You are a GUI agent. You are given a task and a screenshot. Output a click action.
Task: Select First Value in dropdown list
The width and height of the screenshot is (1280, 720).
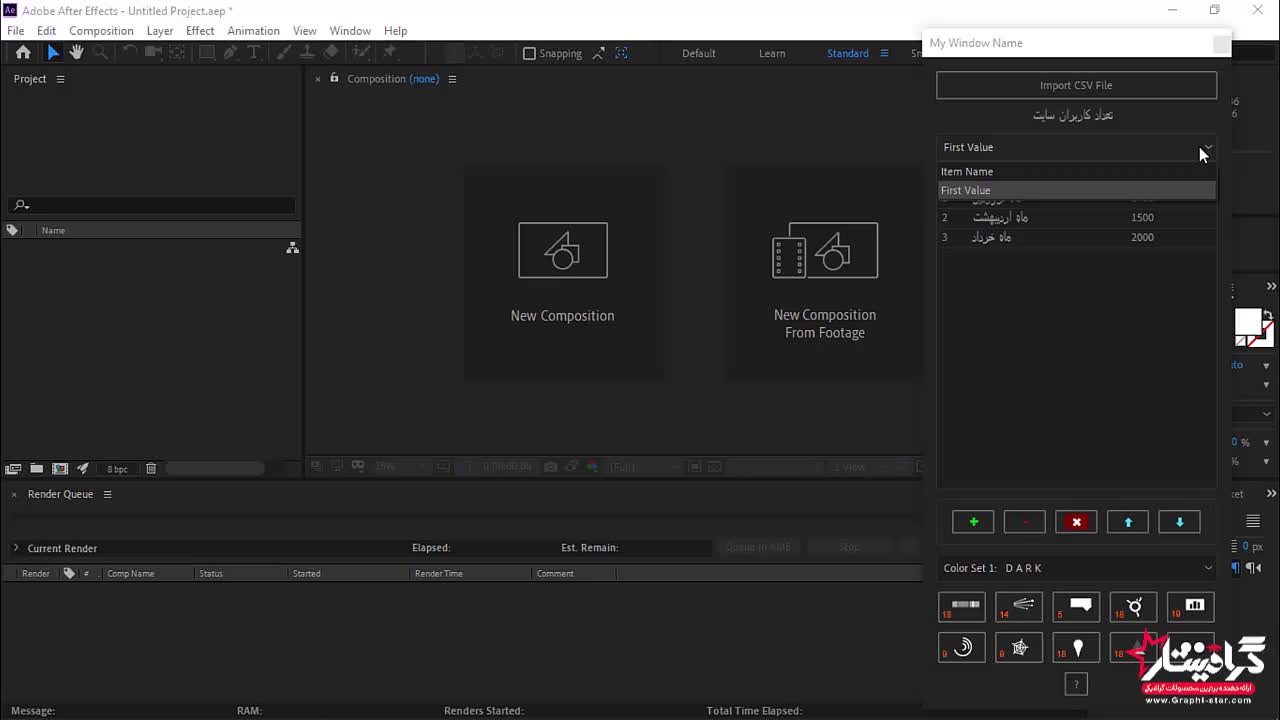coord(1076,190)
